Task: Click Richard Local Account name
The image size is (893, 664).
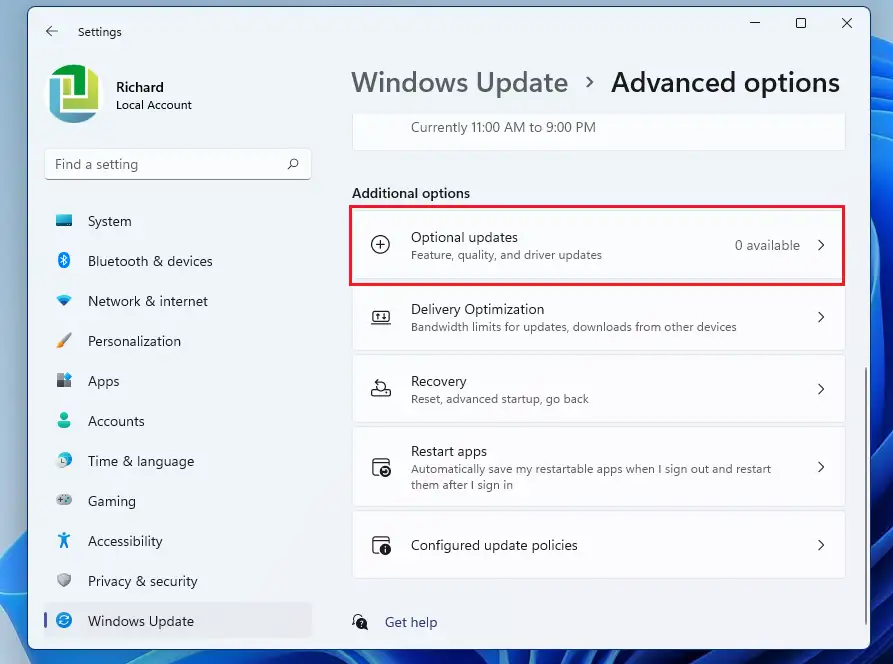Action: (154, 95)
